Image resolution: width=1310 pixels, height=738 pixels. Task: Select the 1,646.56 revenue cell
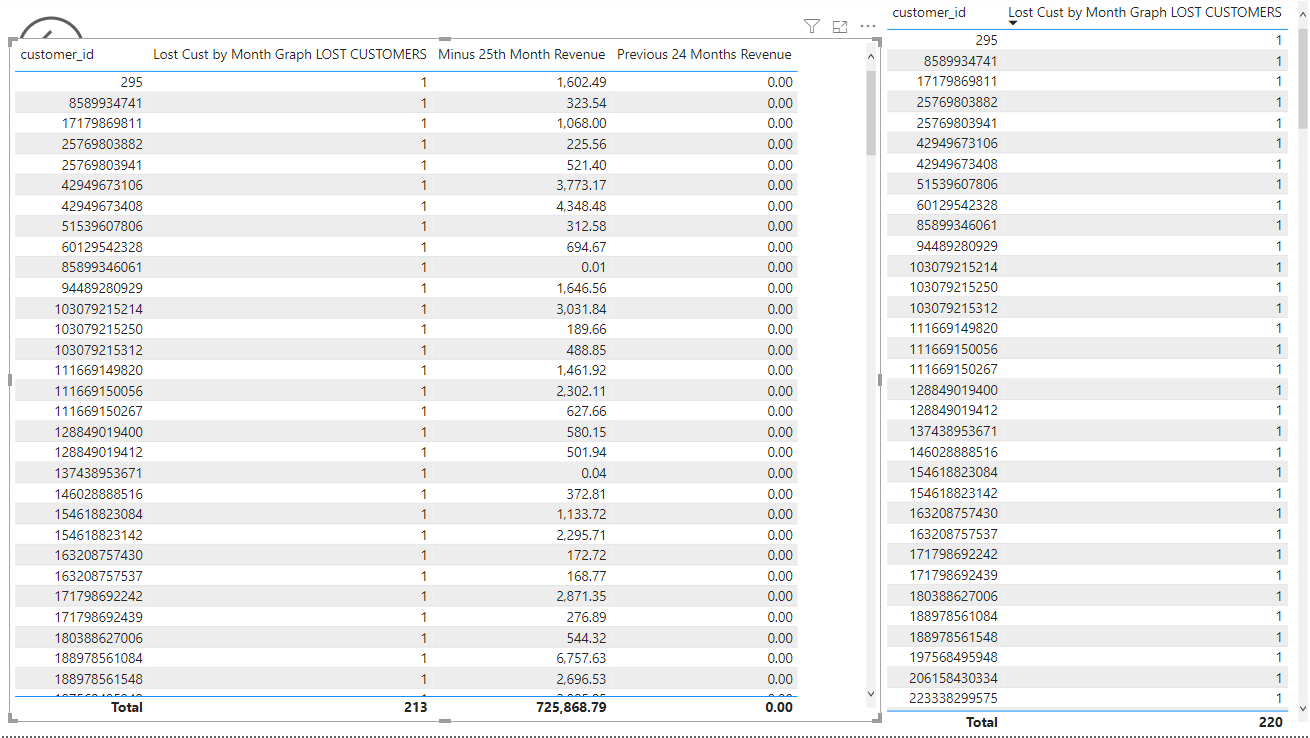point(581,288)
